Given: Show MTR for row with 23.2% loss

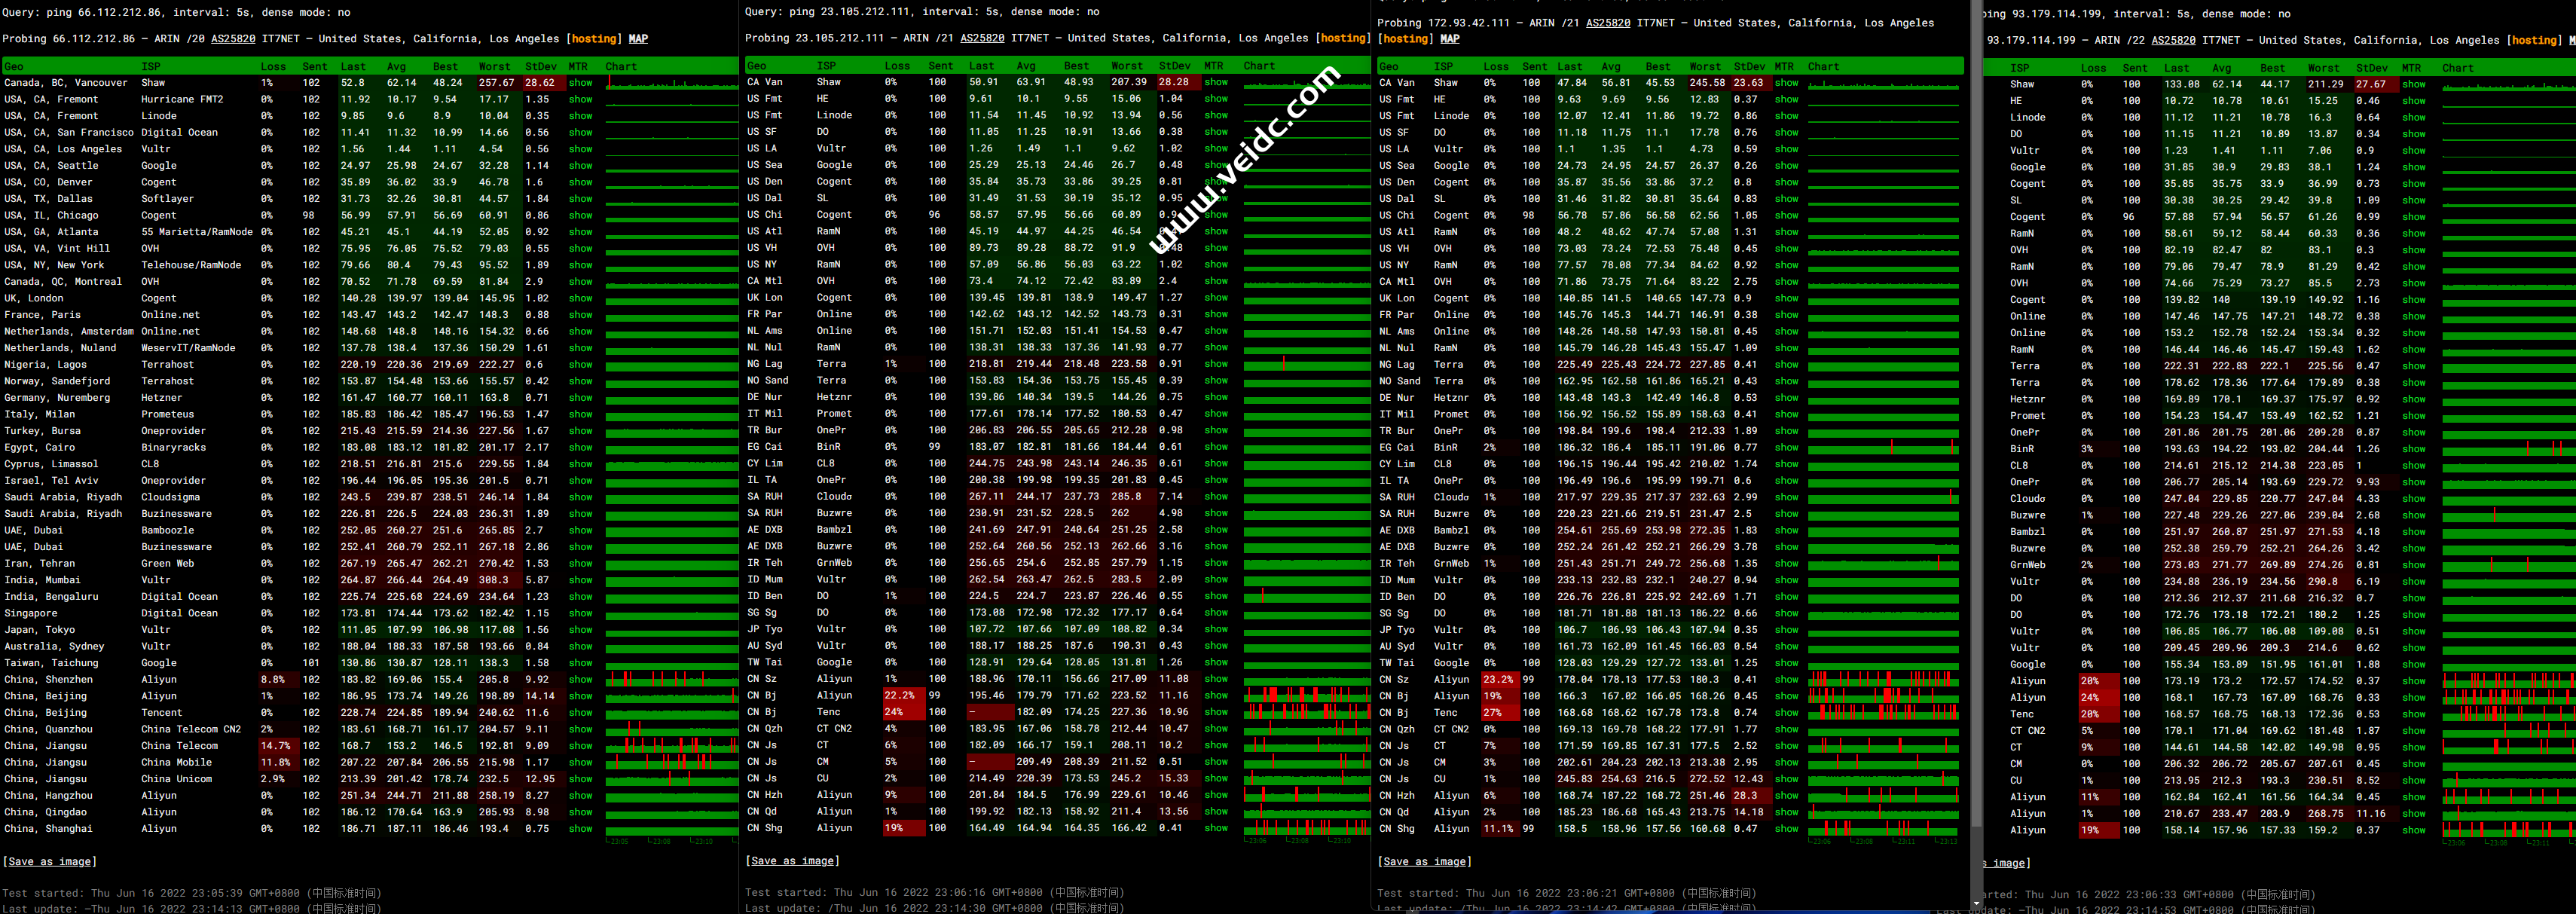Looking at the screenshot, I should (1786, 680).
